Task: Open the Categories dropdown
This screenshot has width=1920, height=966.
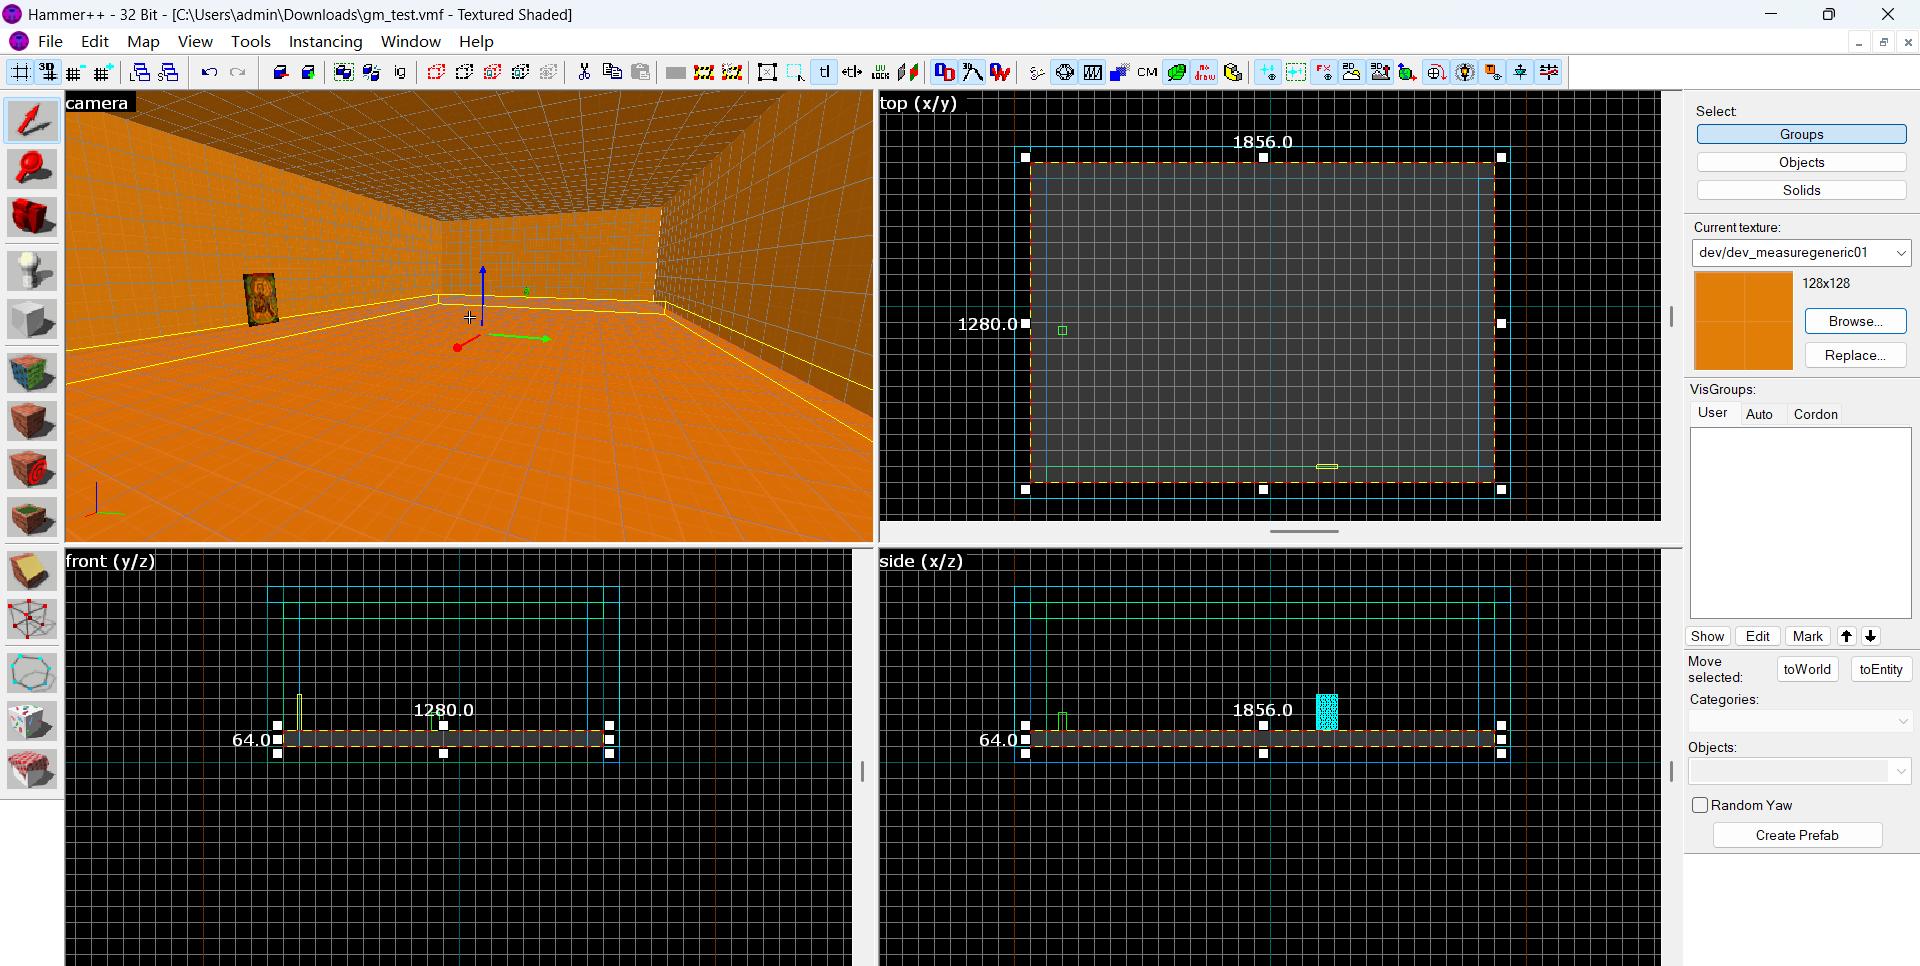Action: (x=1800, y=721)
